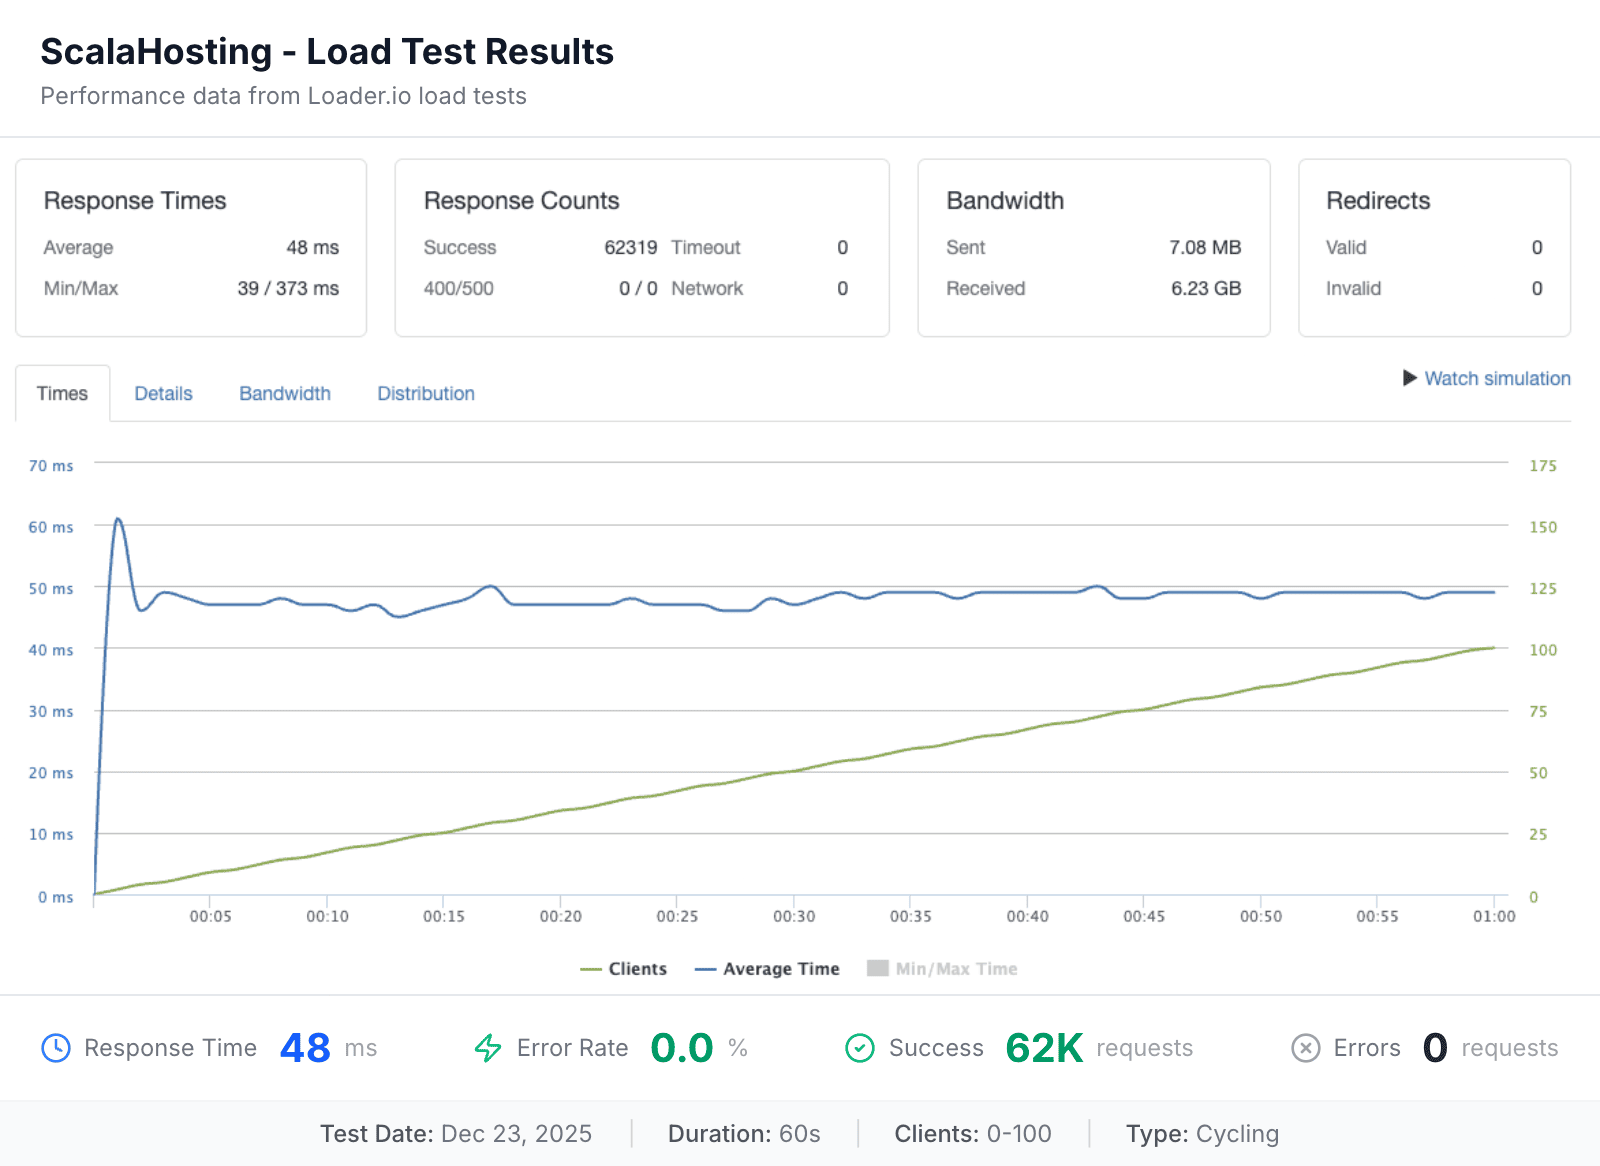Click the green line marker for Clients
Screen dimensions: 1600x1166
[592, 968]
